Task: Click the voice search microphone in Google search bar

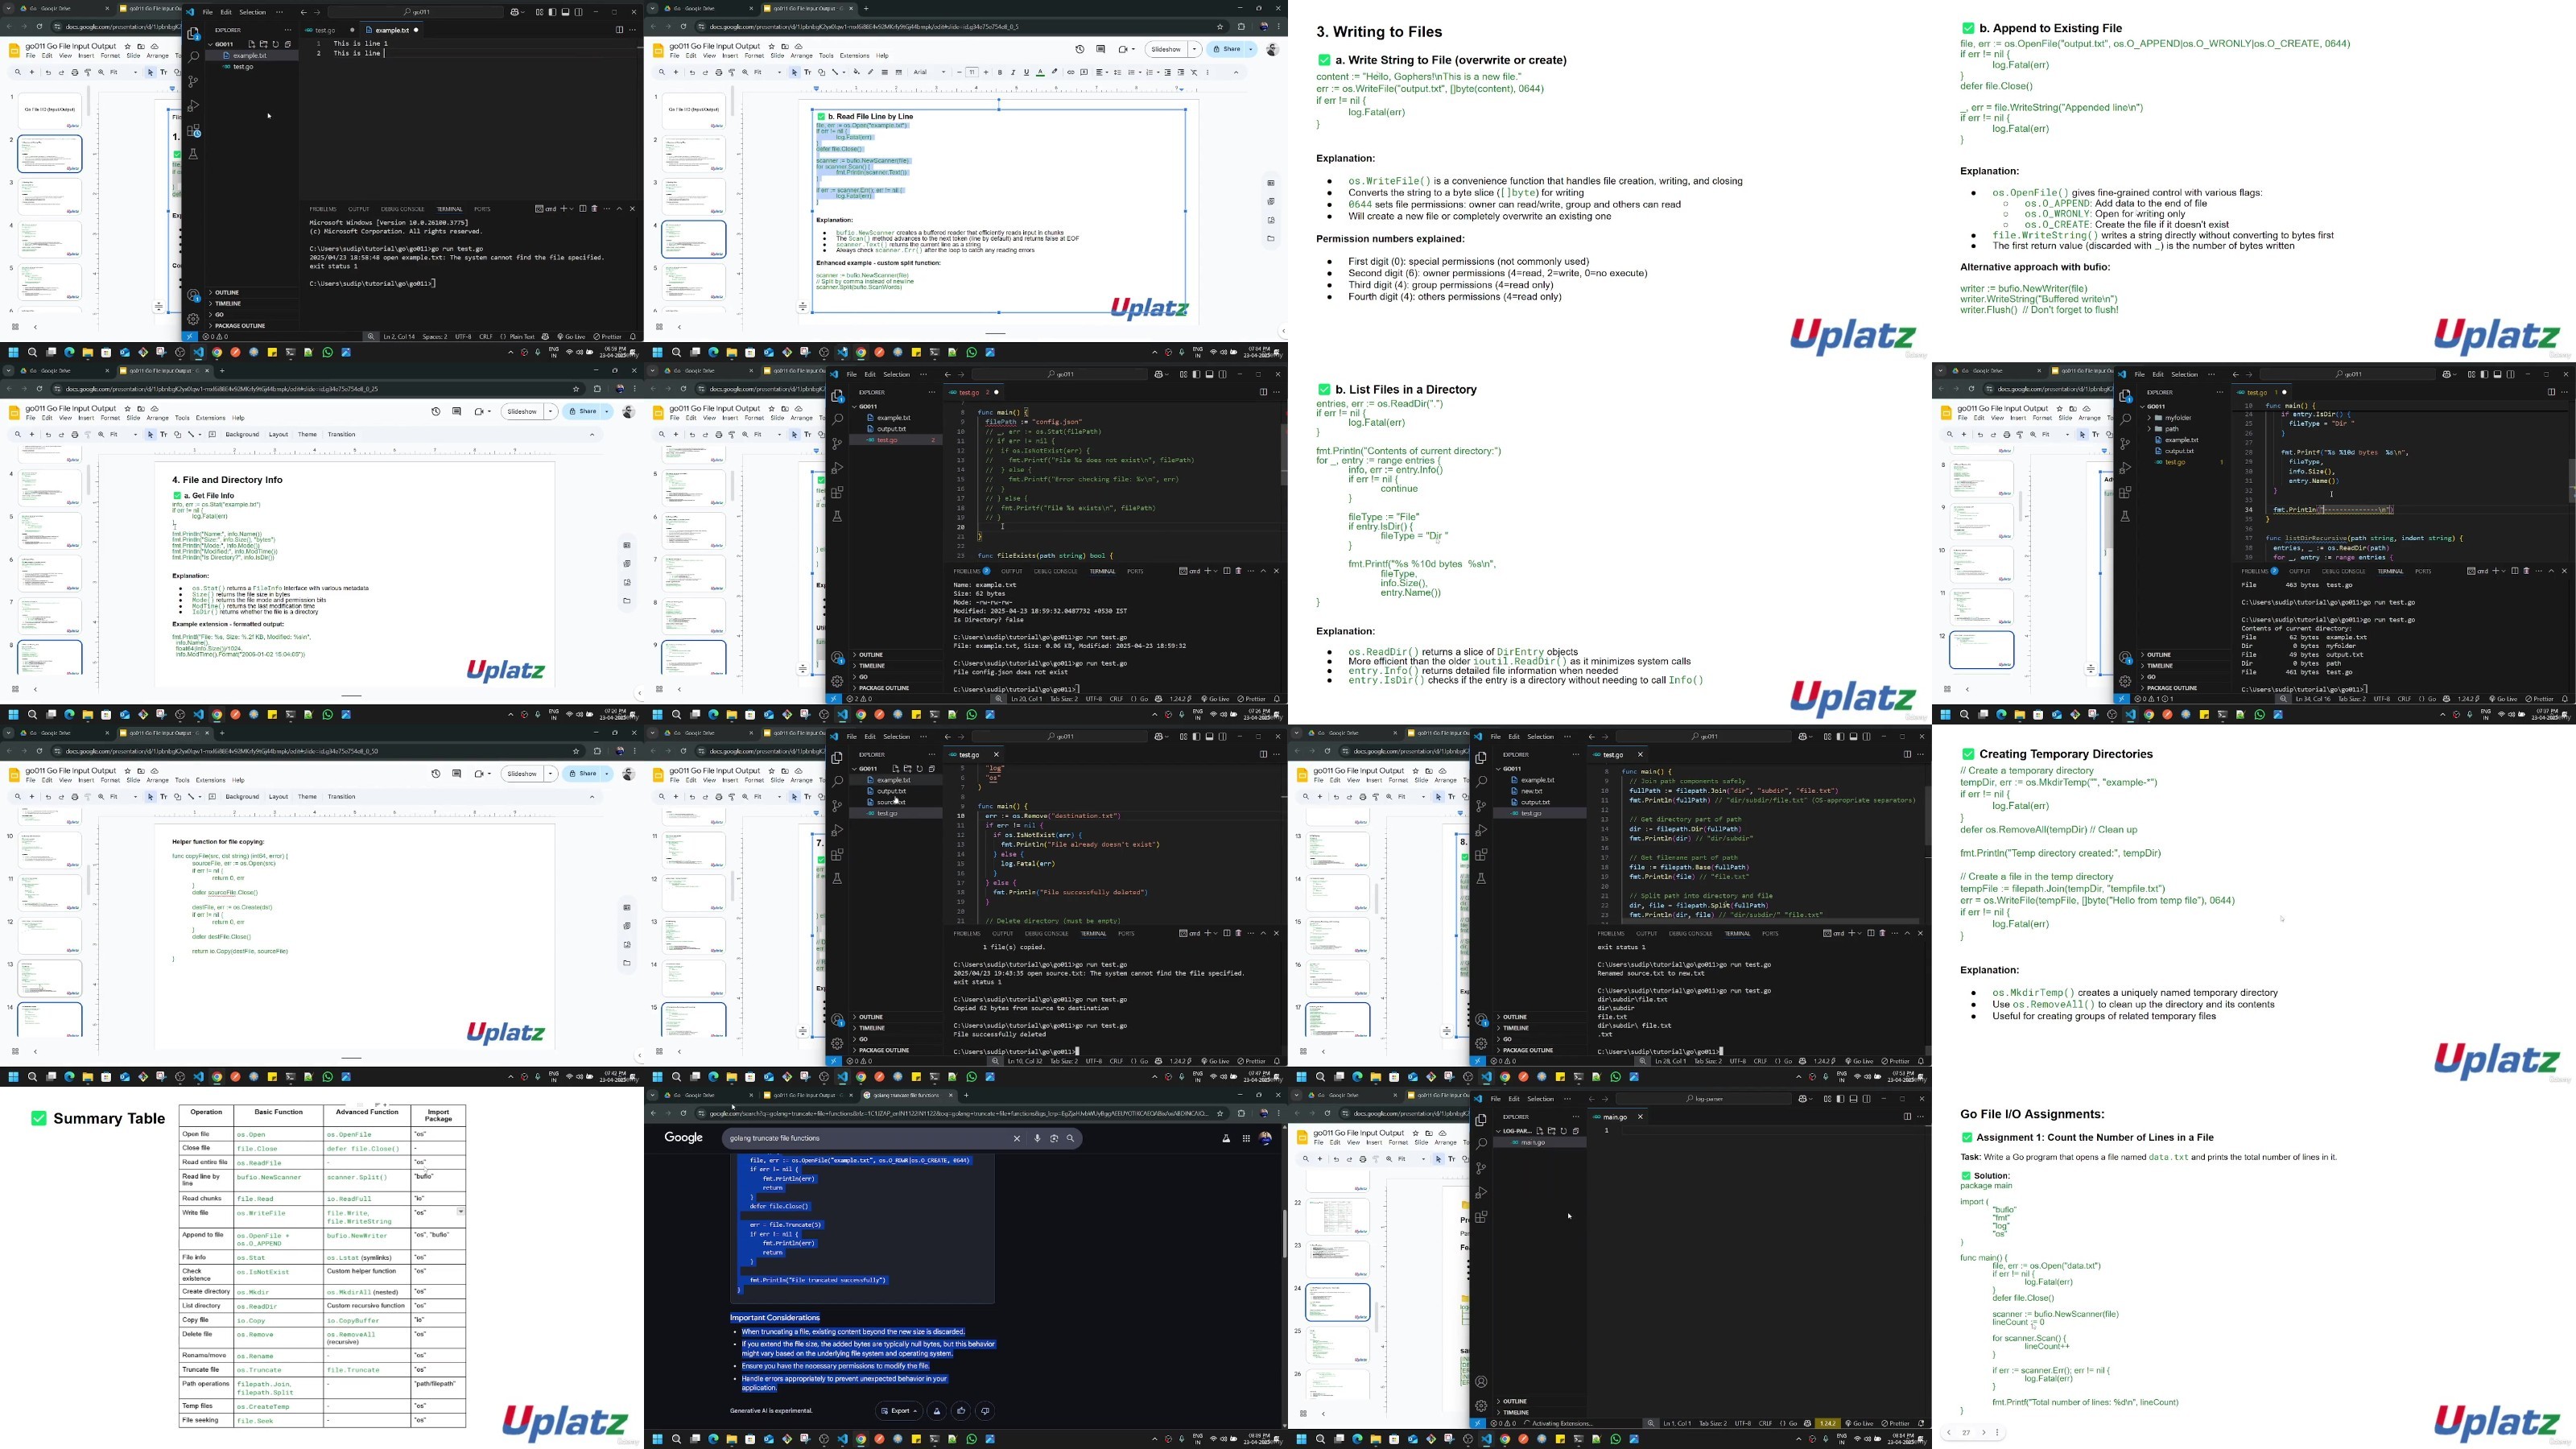Action: (1037, 1138)
